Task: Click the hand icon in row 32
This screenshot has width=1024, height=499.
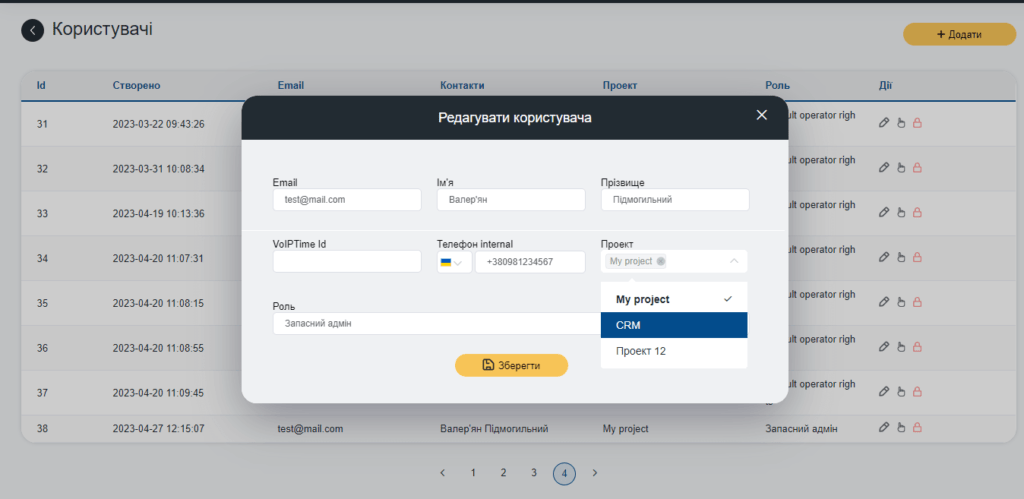Action: (901, 168)
